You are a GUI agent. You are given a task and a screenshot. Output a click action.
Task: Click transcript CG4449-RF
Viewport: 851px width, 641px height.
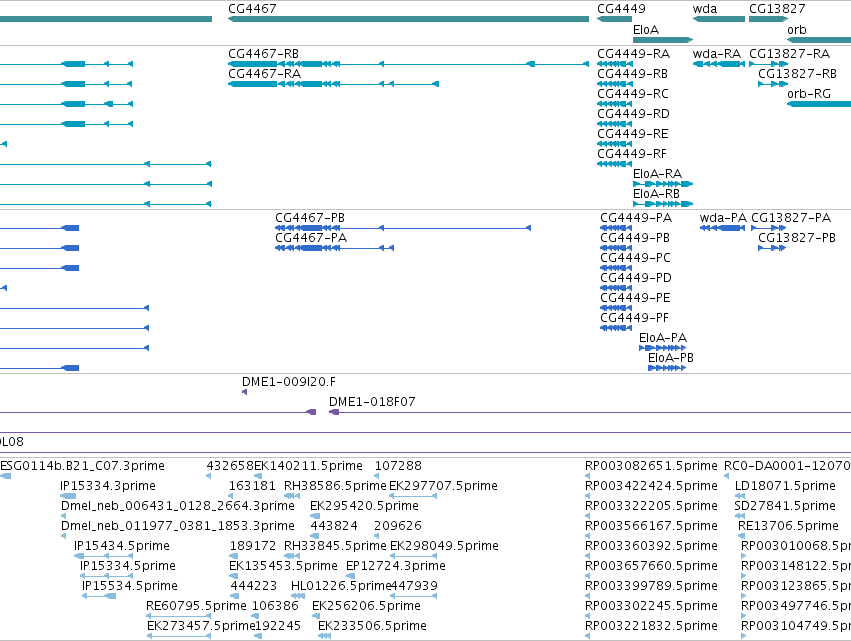pos(614,164)
